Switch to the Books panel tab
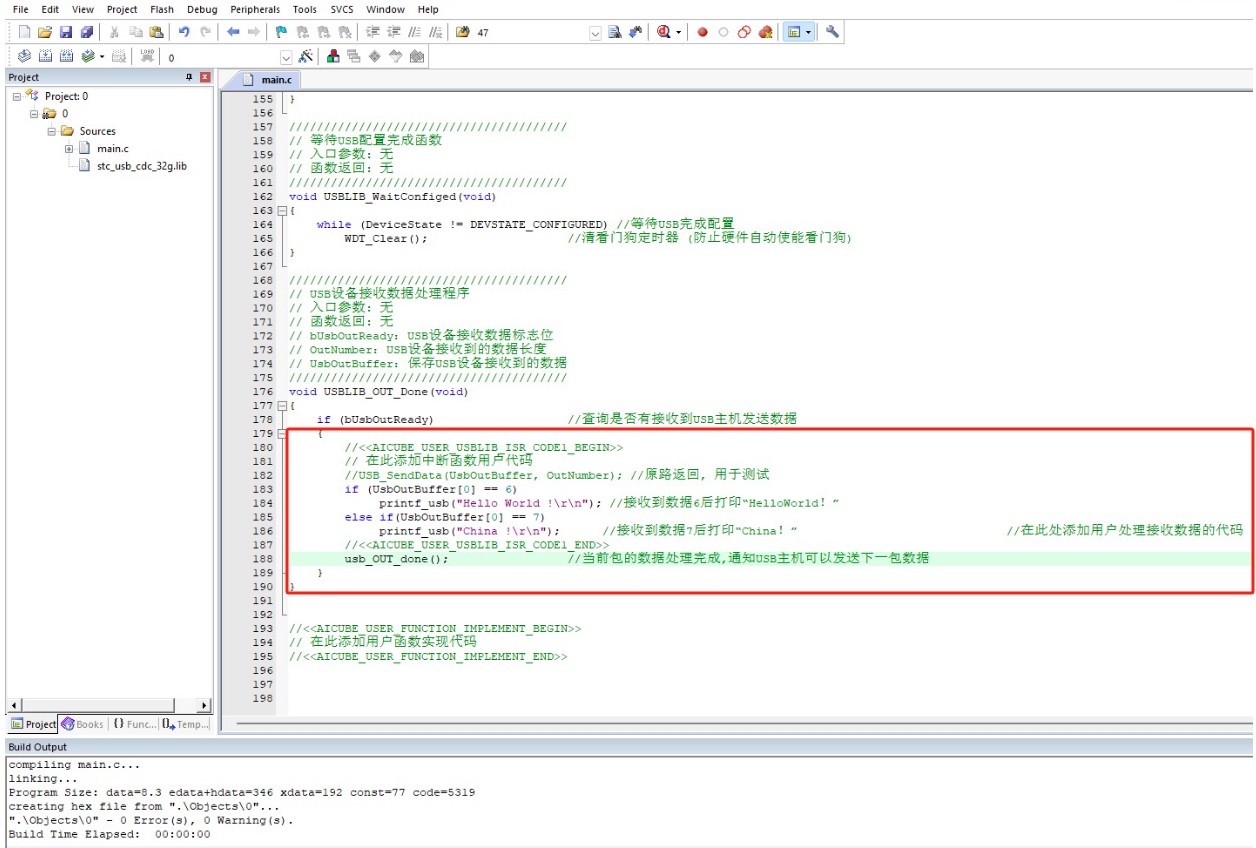Image resolution: width=1256 pixels, height=848 pixels. [x=83, y=724]
